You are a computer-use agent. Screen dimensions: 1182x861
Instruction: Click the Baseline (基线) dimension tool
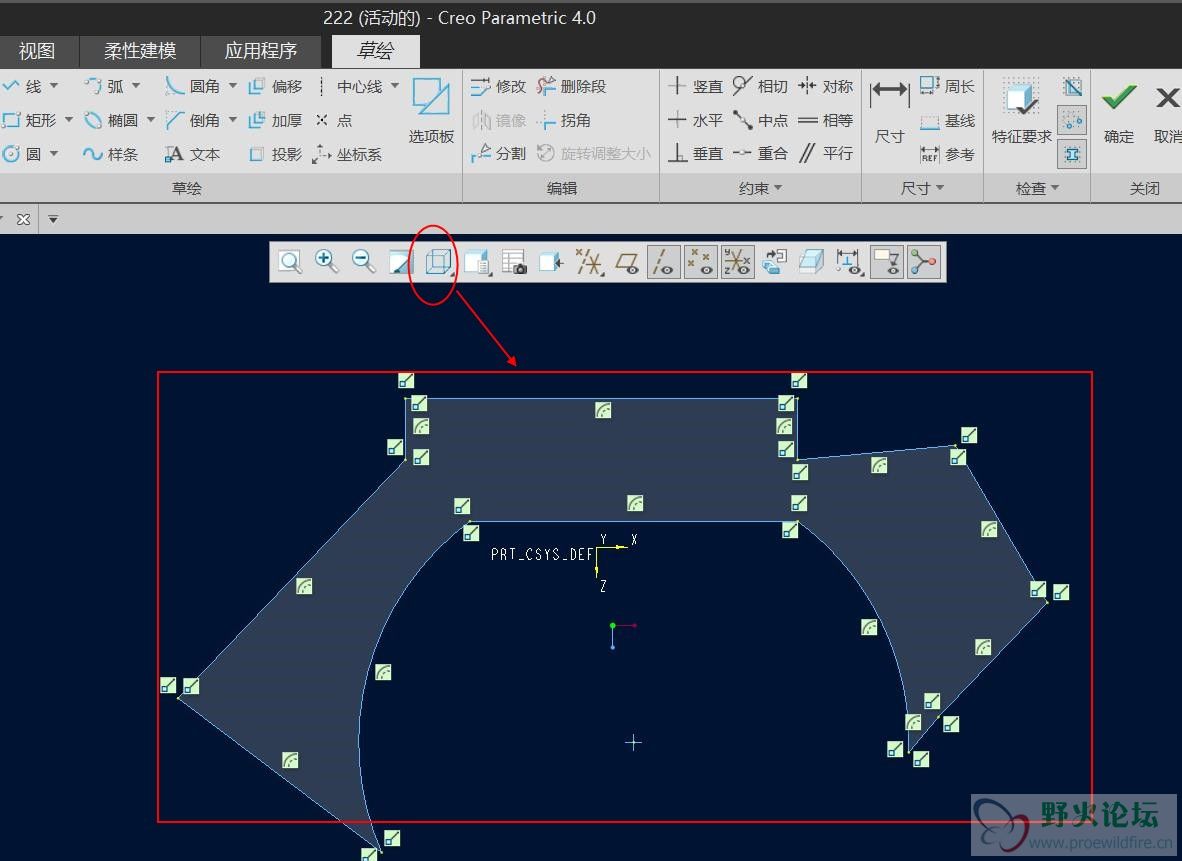click(948, 121)
